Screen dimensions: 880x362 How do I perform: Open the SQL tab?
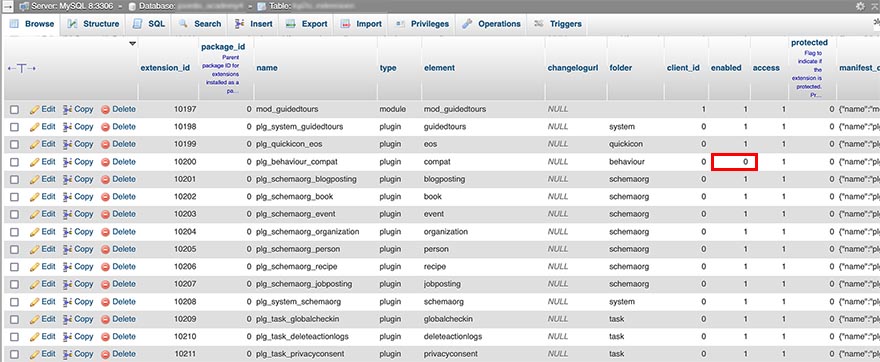pos(149,24)
